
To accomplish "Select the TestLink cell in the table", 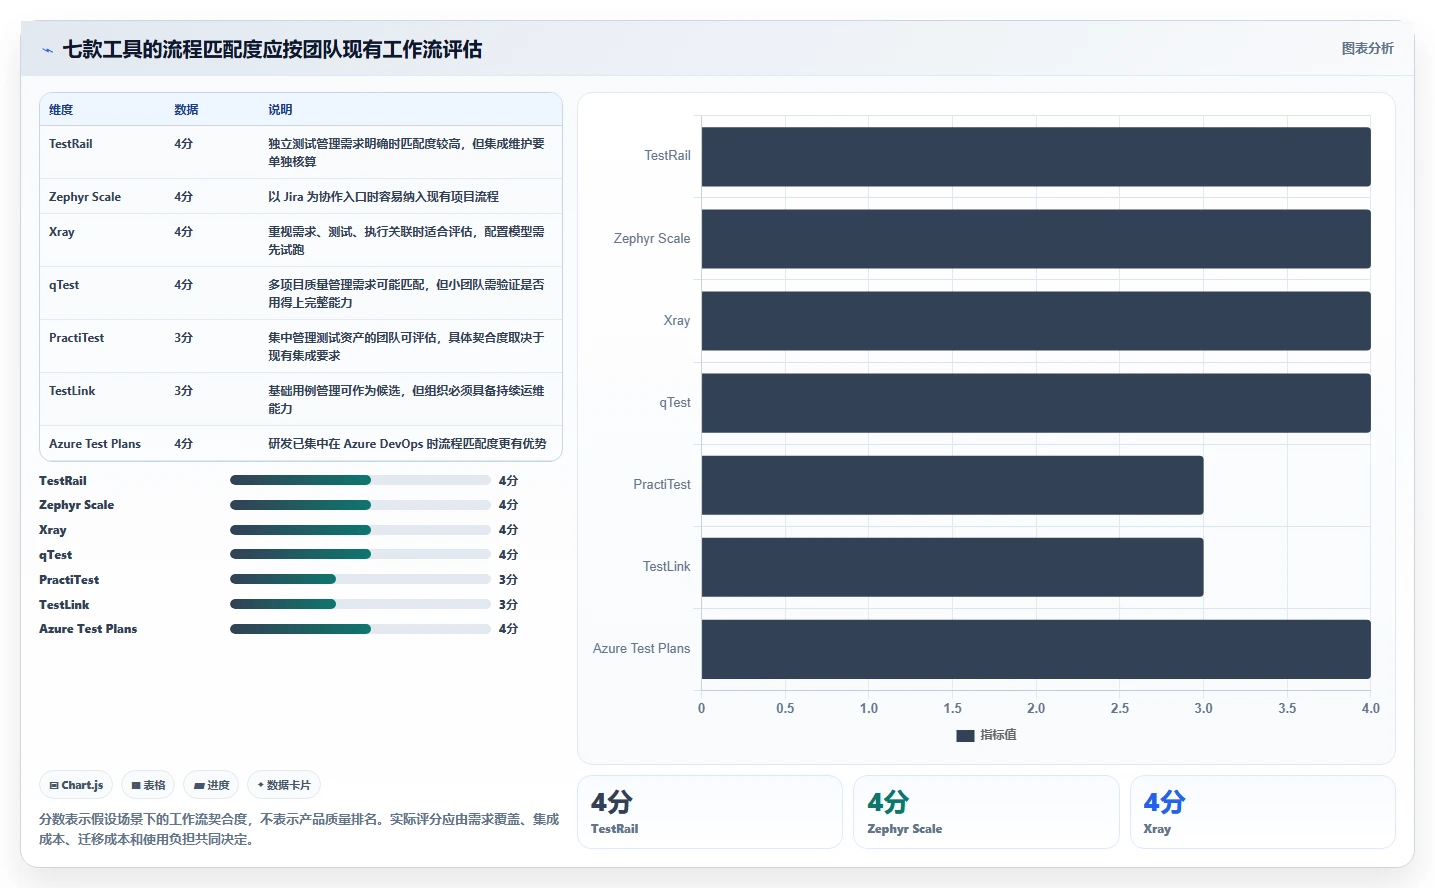I will [x=72, y=391].
